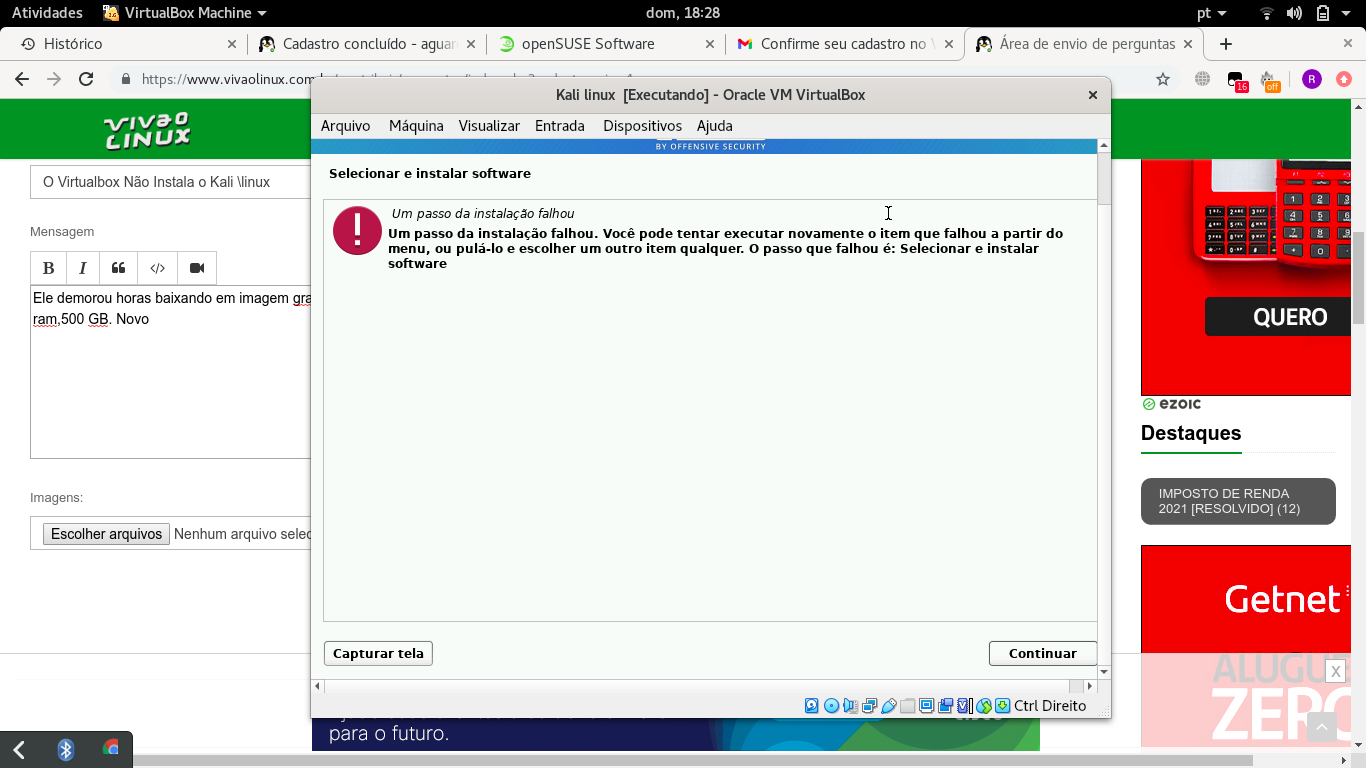Click inside the Mensagem text area

tap(170, 372)
